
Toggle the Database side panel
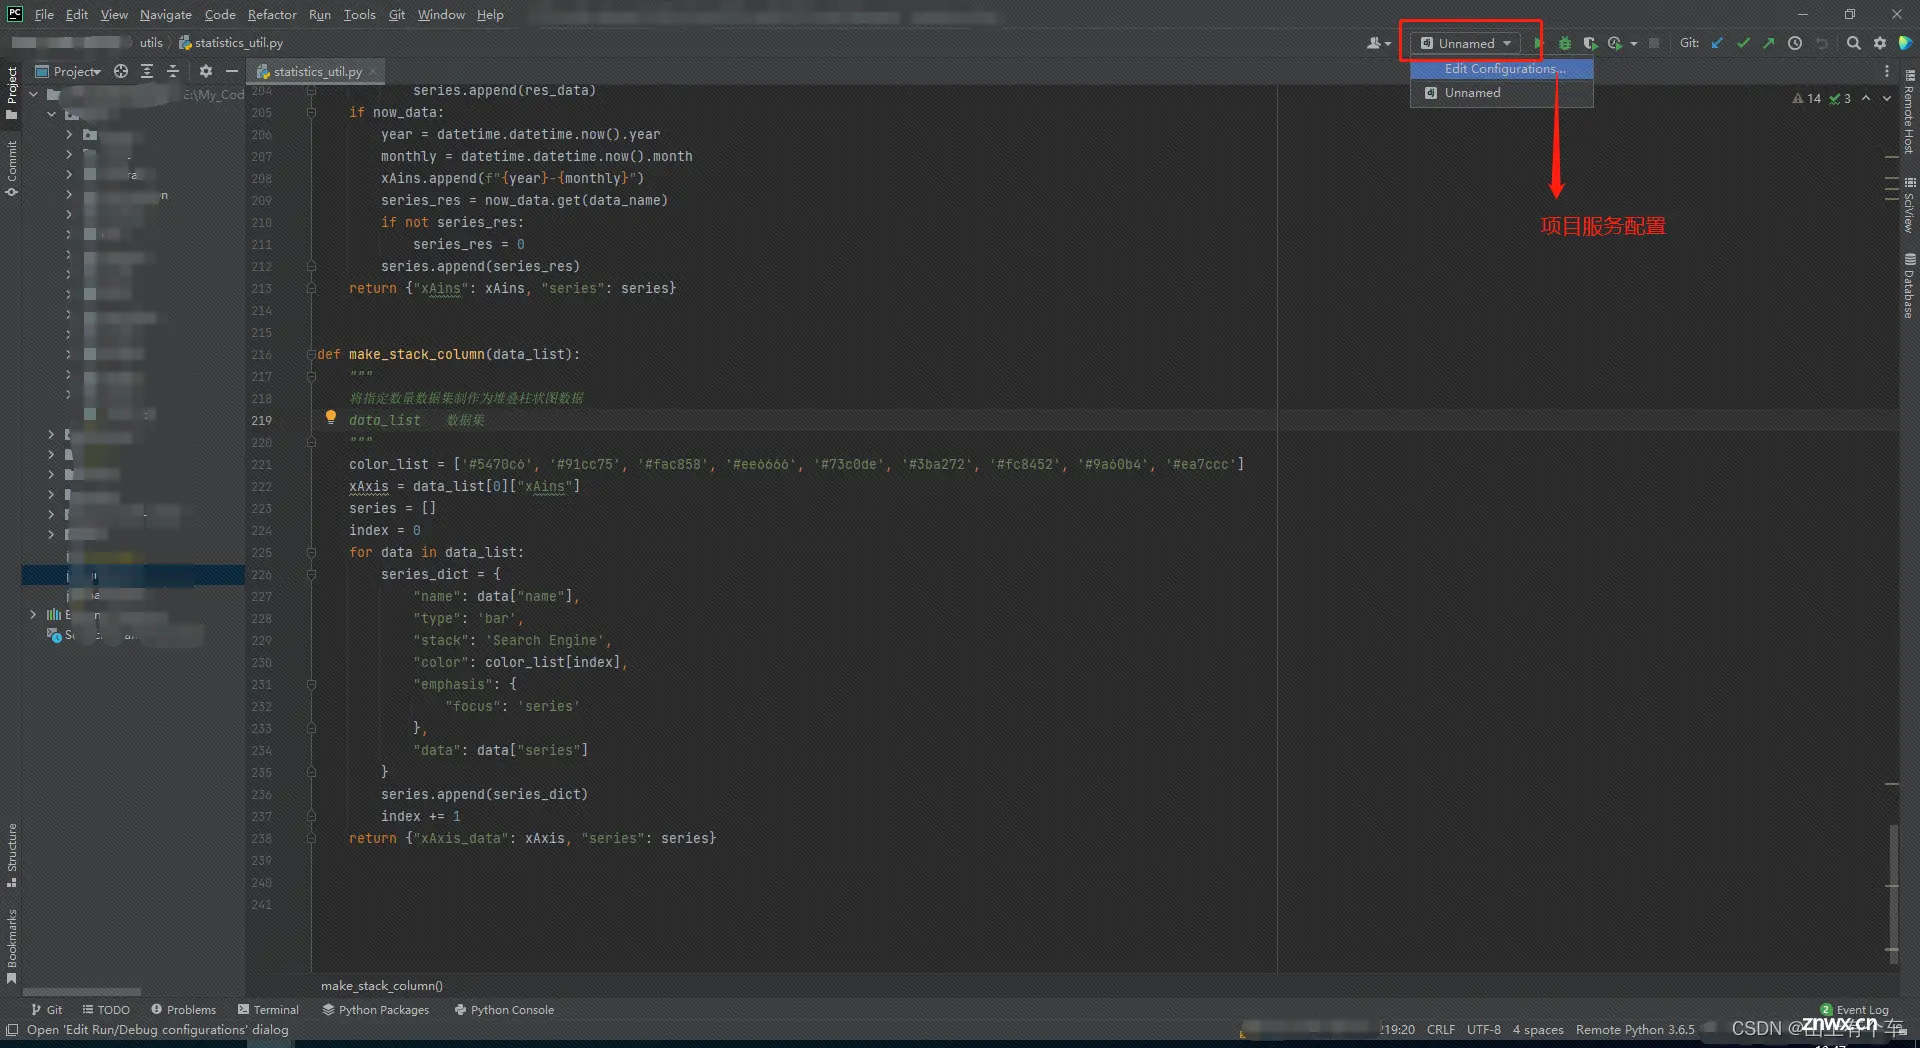click(1909, 286)
